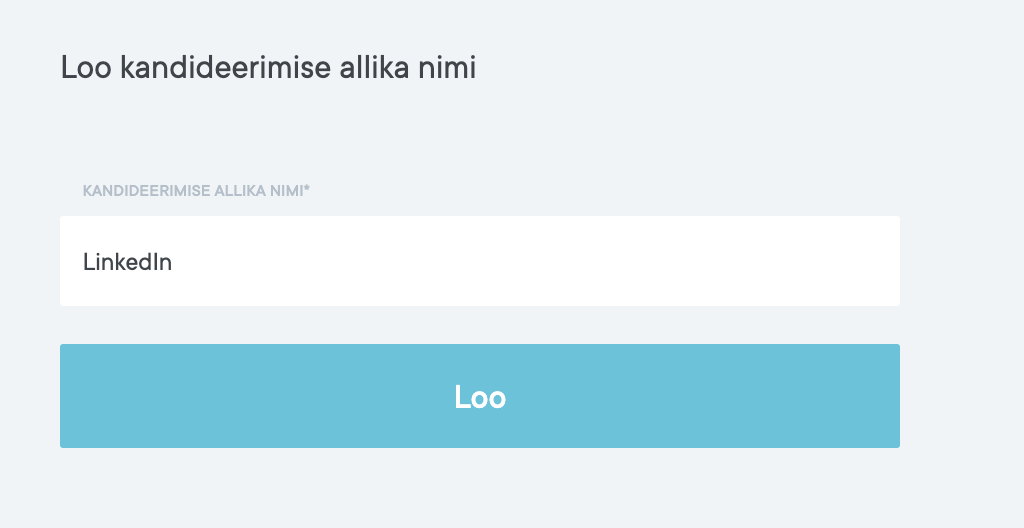Submit the form with the Loo button
Image resolution: width=1024 pixels, height=528 pixels.
[x=480, y=396]
